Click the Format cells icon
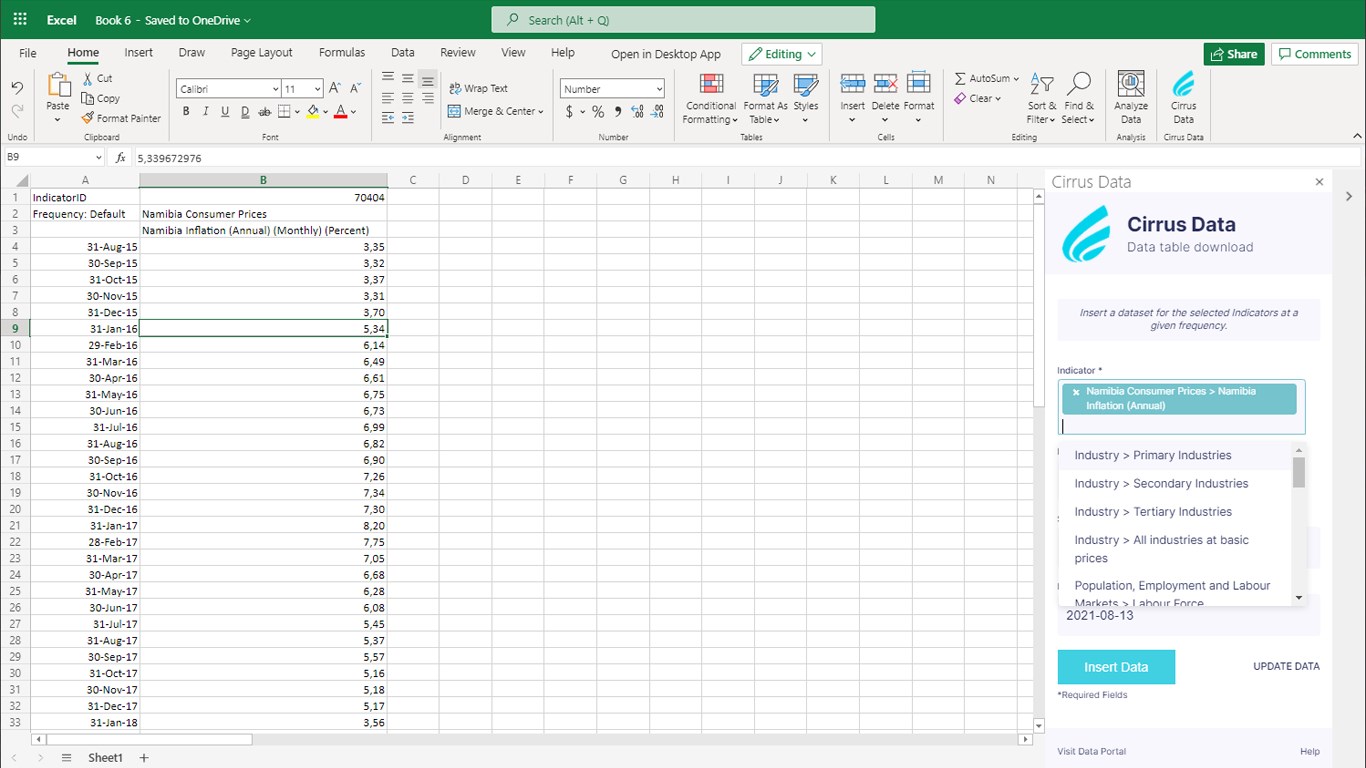Image resolution: width=1366 pixels, height=768 pixels. coord(919,83)
